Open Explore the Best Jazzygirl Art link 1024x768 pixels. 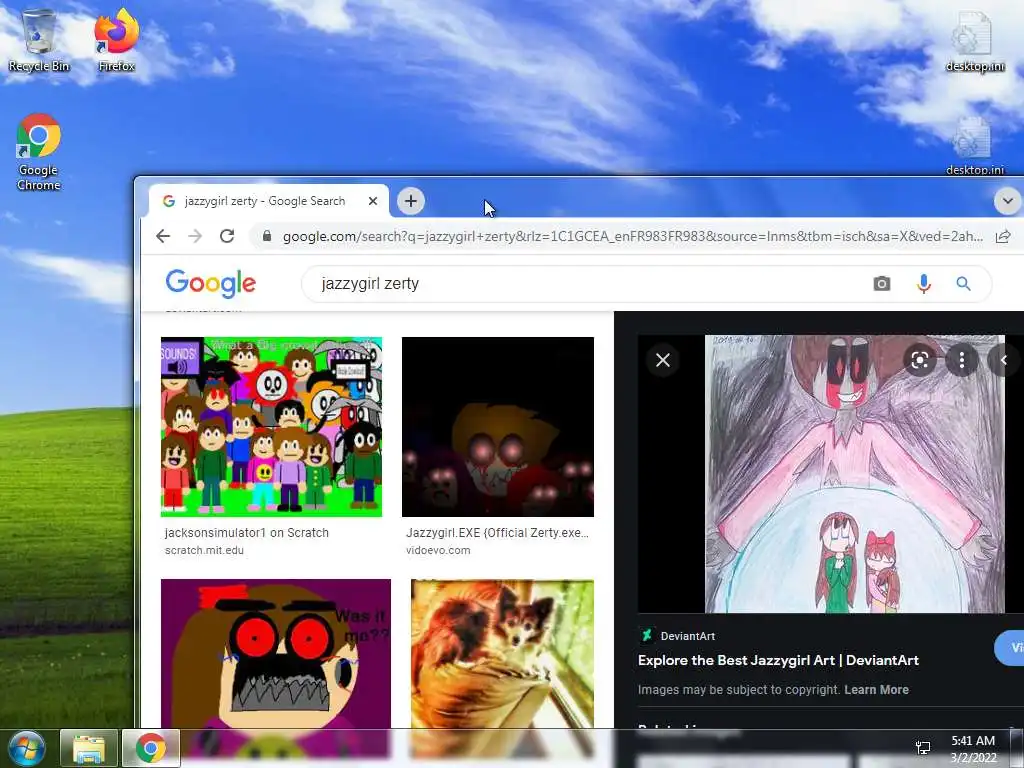click(x=778, y=660)
